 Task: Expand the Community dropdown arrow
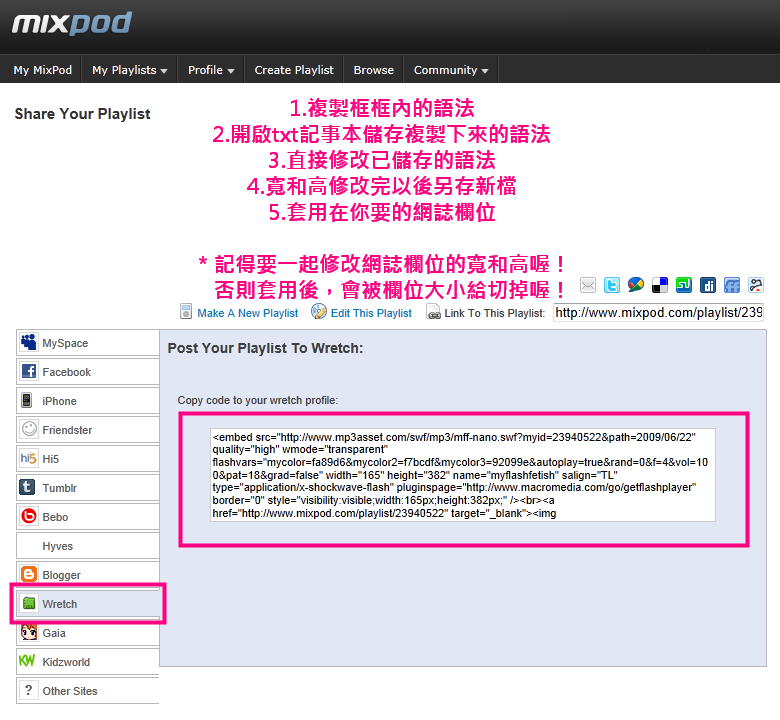485,71
